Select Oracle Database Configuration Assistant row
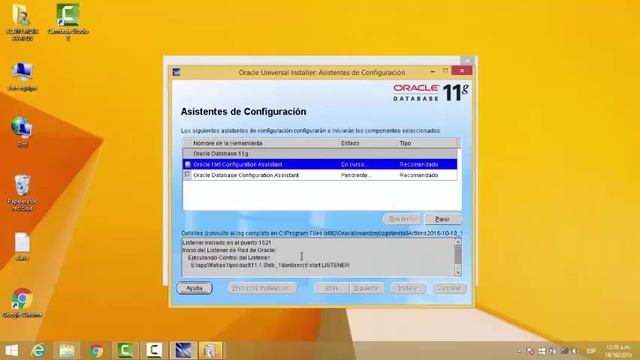This screenshot has height=360, width=640. (320, 175)
